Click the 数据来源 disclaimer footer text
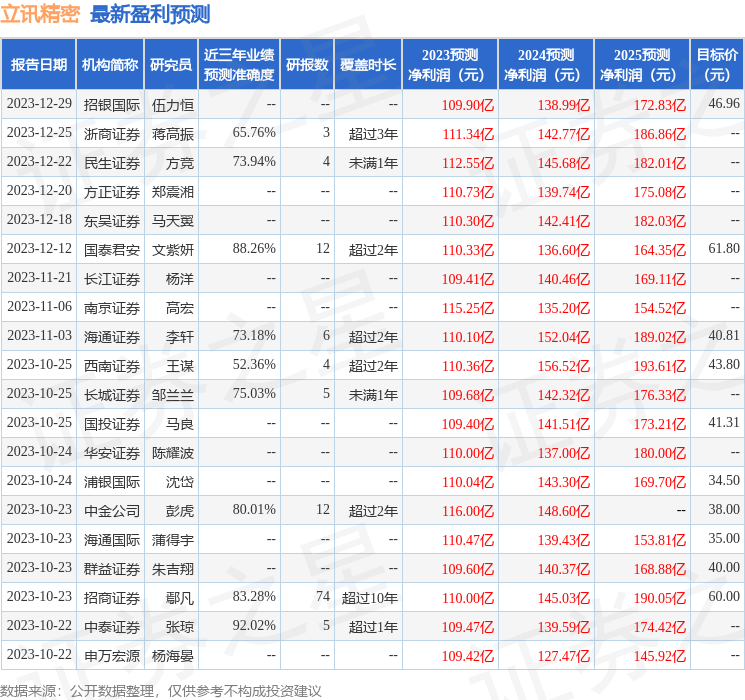The width and height of the screenshot is (745, 700). pos(161,691)
